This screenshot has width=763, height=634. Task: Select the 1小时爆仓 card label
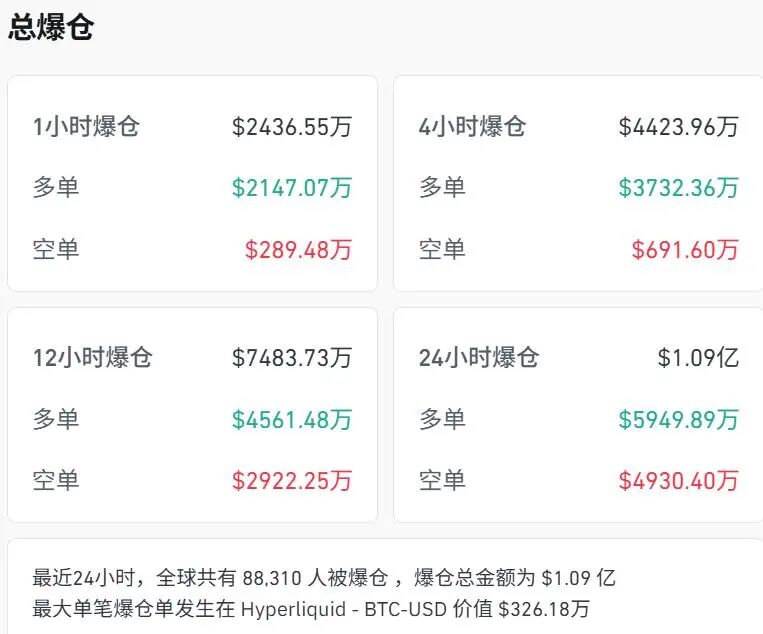[86, 127]
